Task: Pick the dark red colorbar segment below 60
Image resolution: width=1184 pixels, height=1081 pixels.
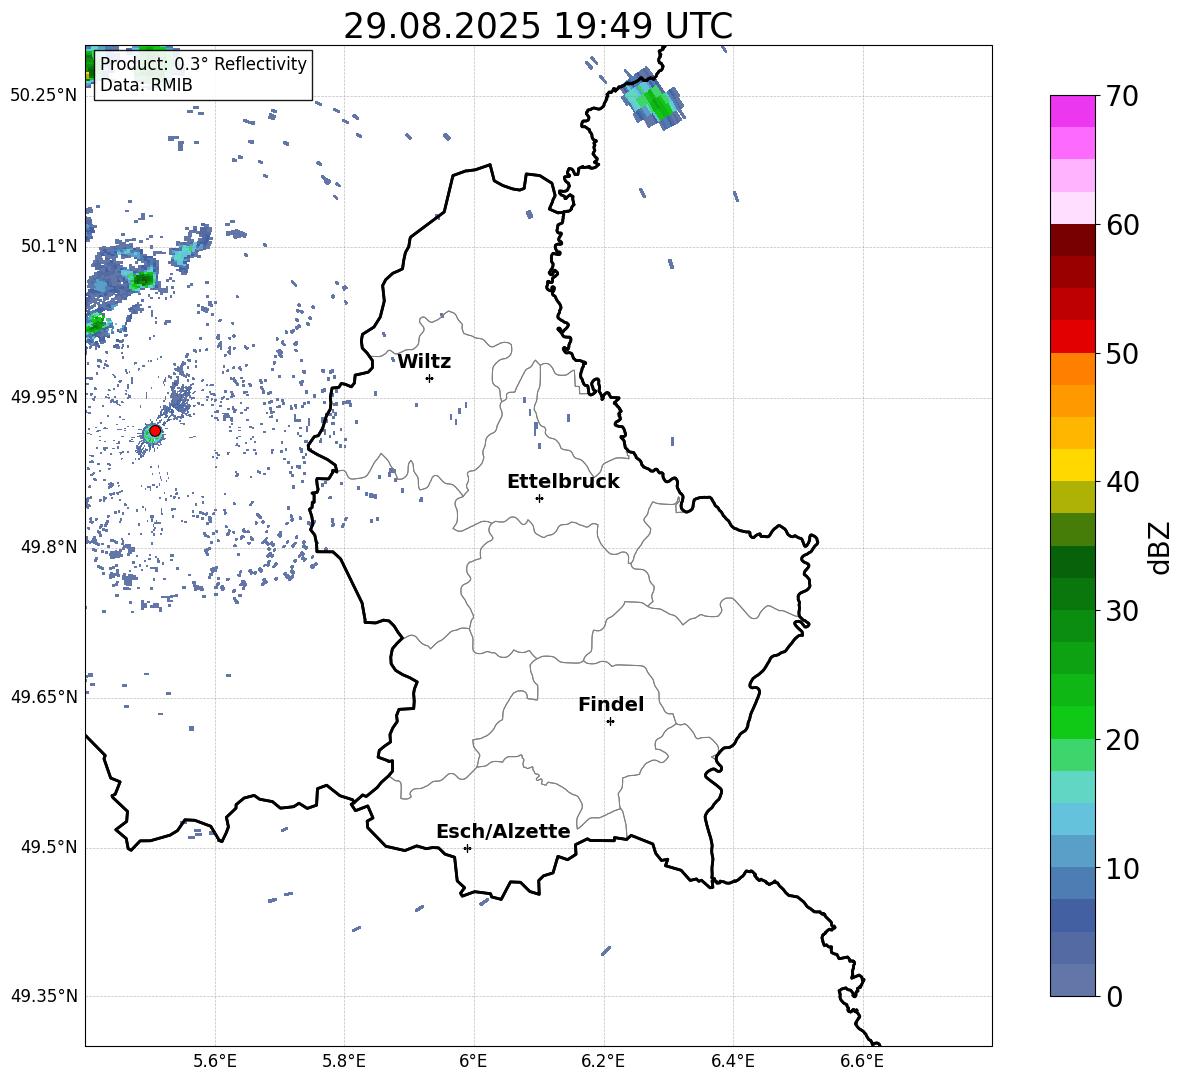Action: [x=1073, y=240]
